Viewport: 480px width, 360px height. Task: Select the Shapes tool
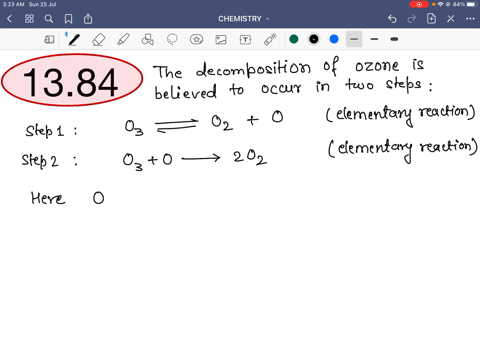tap(147, 40)
